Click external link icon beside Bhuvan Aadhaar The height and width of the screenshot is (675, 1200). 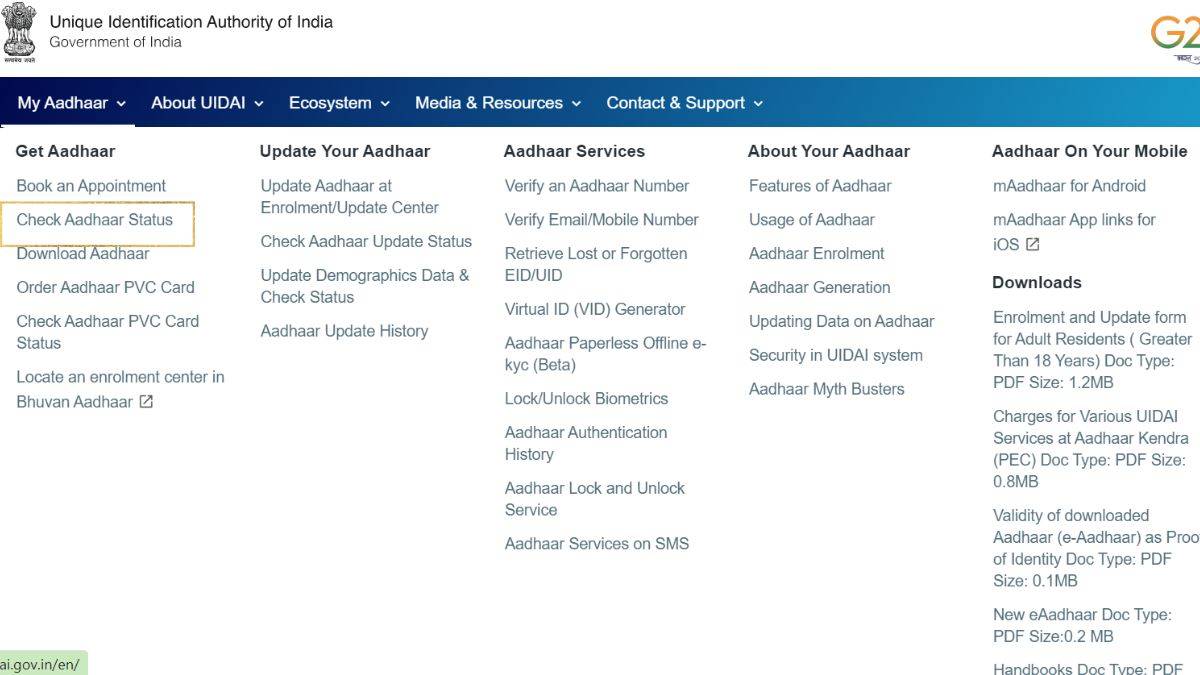click(146, 402)
